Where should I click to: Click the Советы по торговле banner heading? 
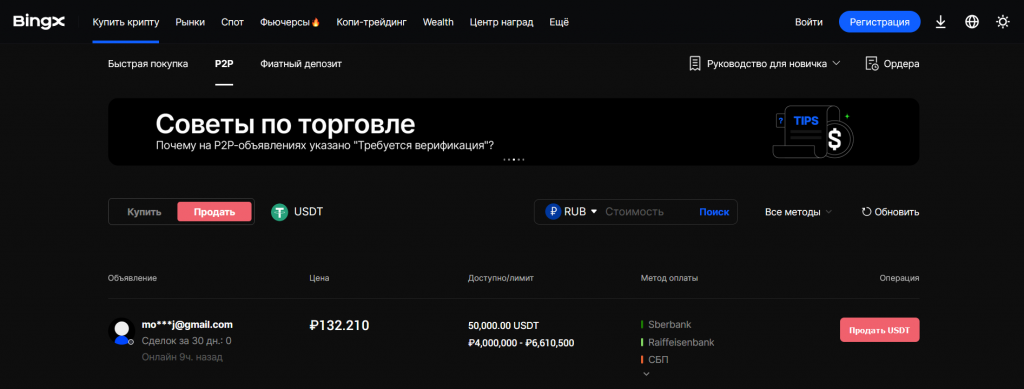pyautogui.click(x=285, y=123)
